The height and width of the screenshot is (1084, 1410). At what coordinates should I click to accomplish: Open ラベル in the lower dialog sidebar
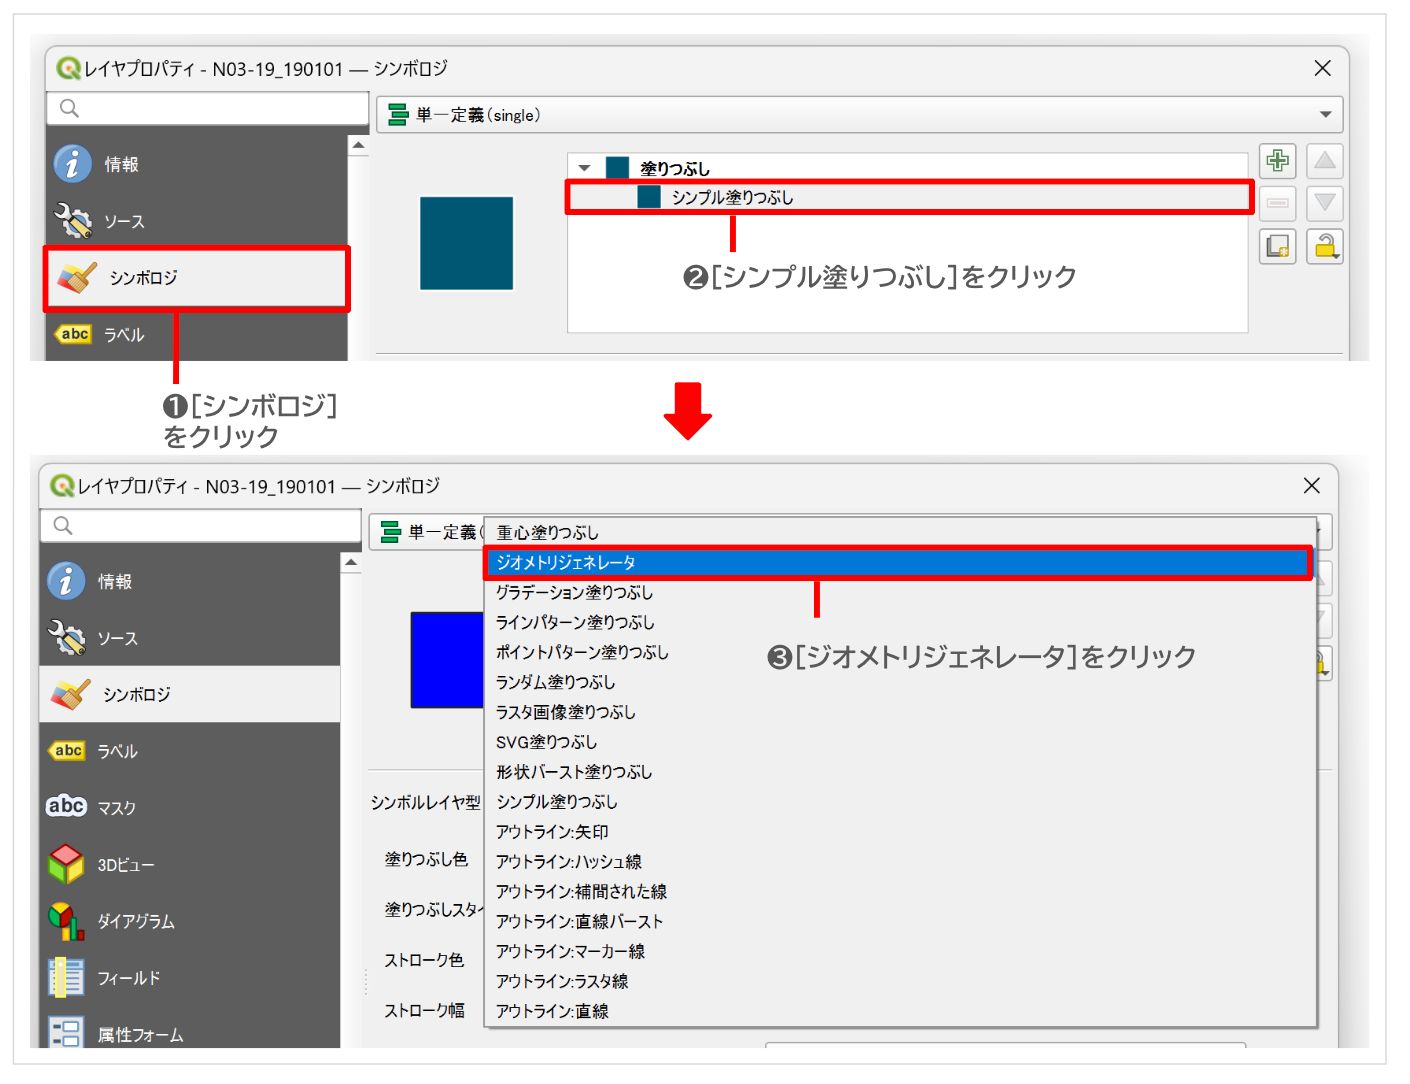pyautogui.click(x=190, y=751)
